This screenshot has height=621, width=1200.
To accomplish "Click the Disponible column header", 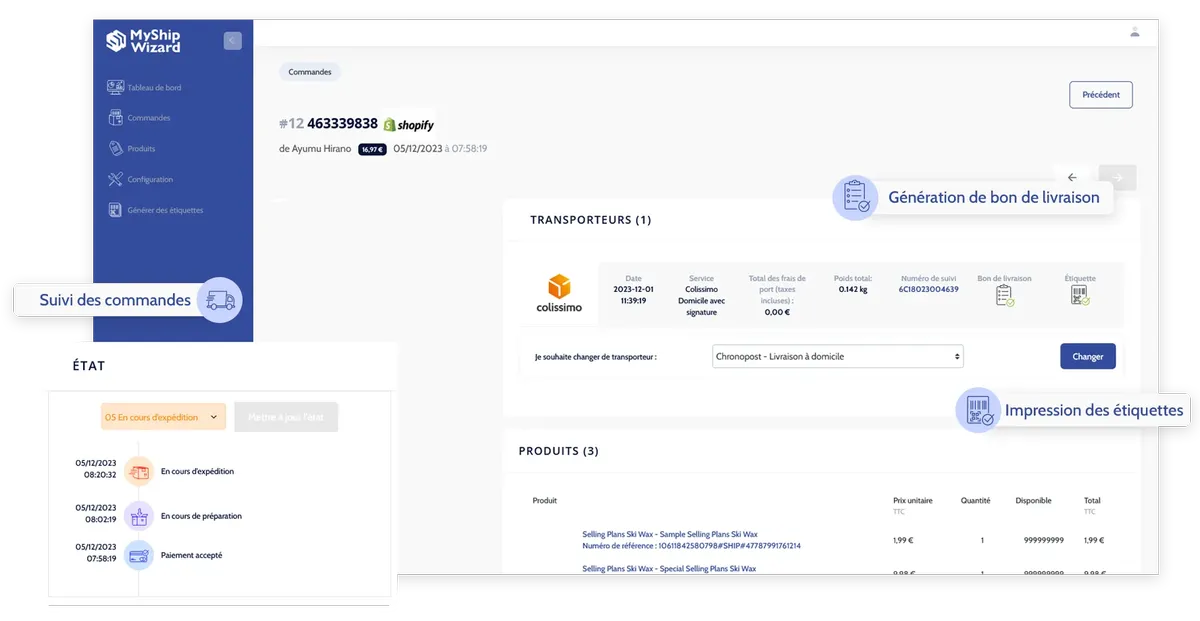I will point(1033,500).
